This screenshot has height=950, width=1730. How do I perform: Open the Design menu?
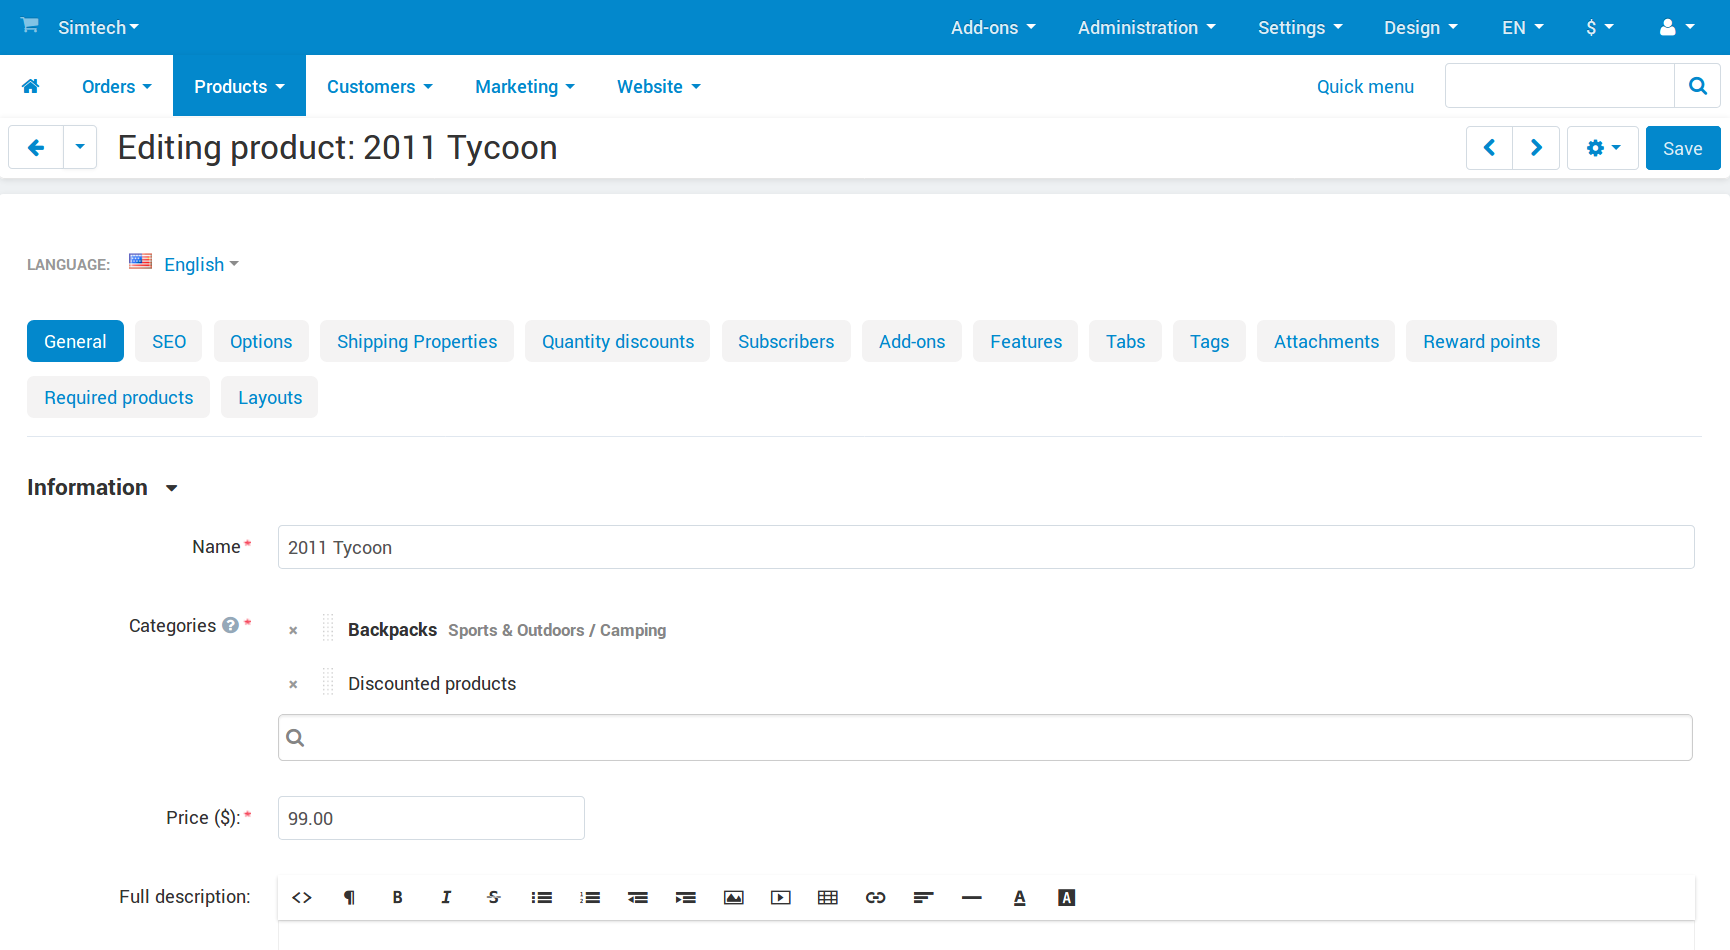1420,27
